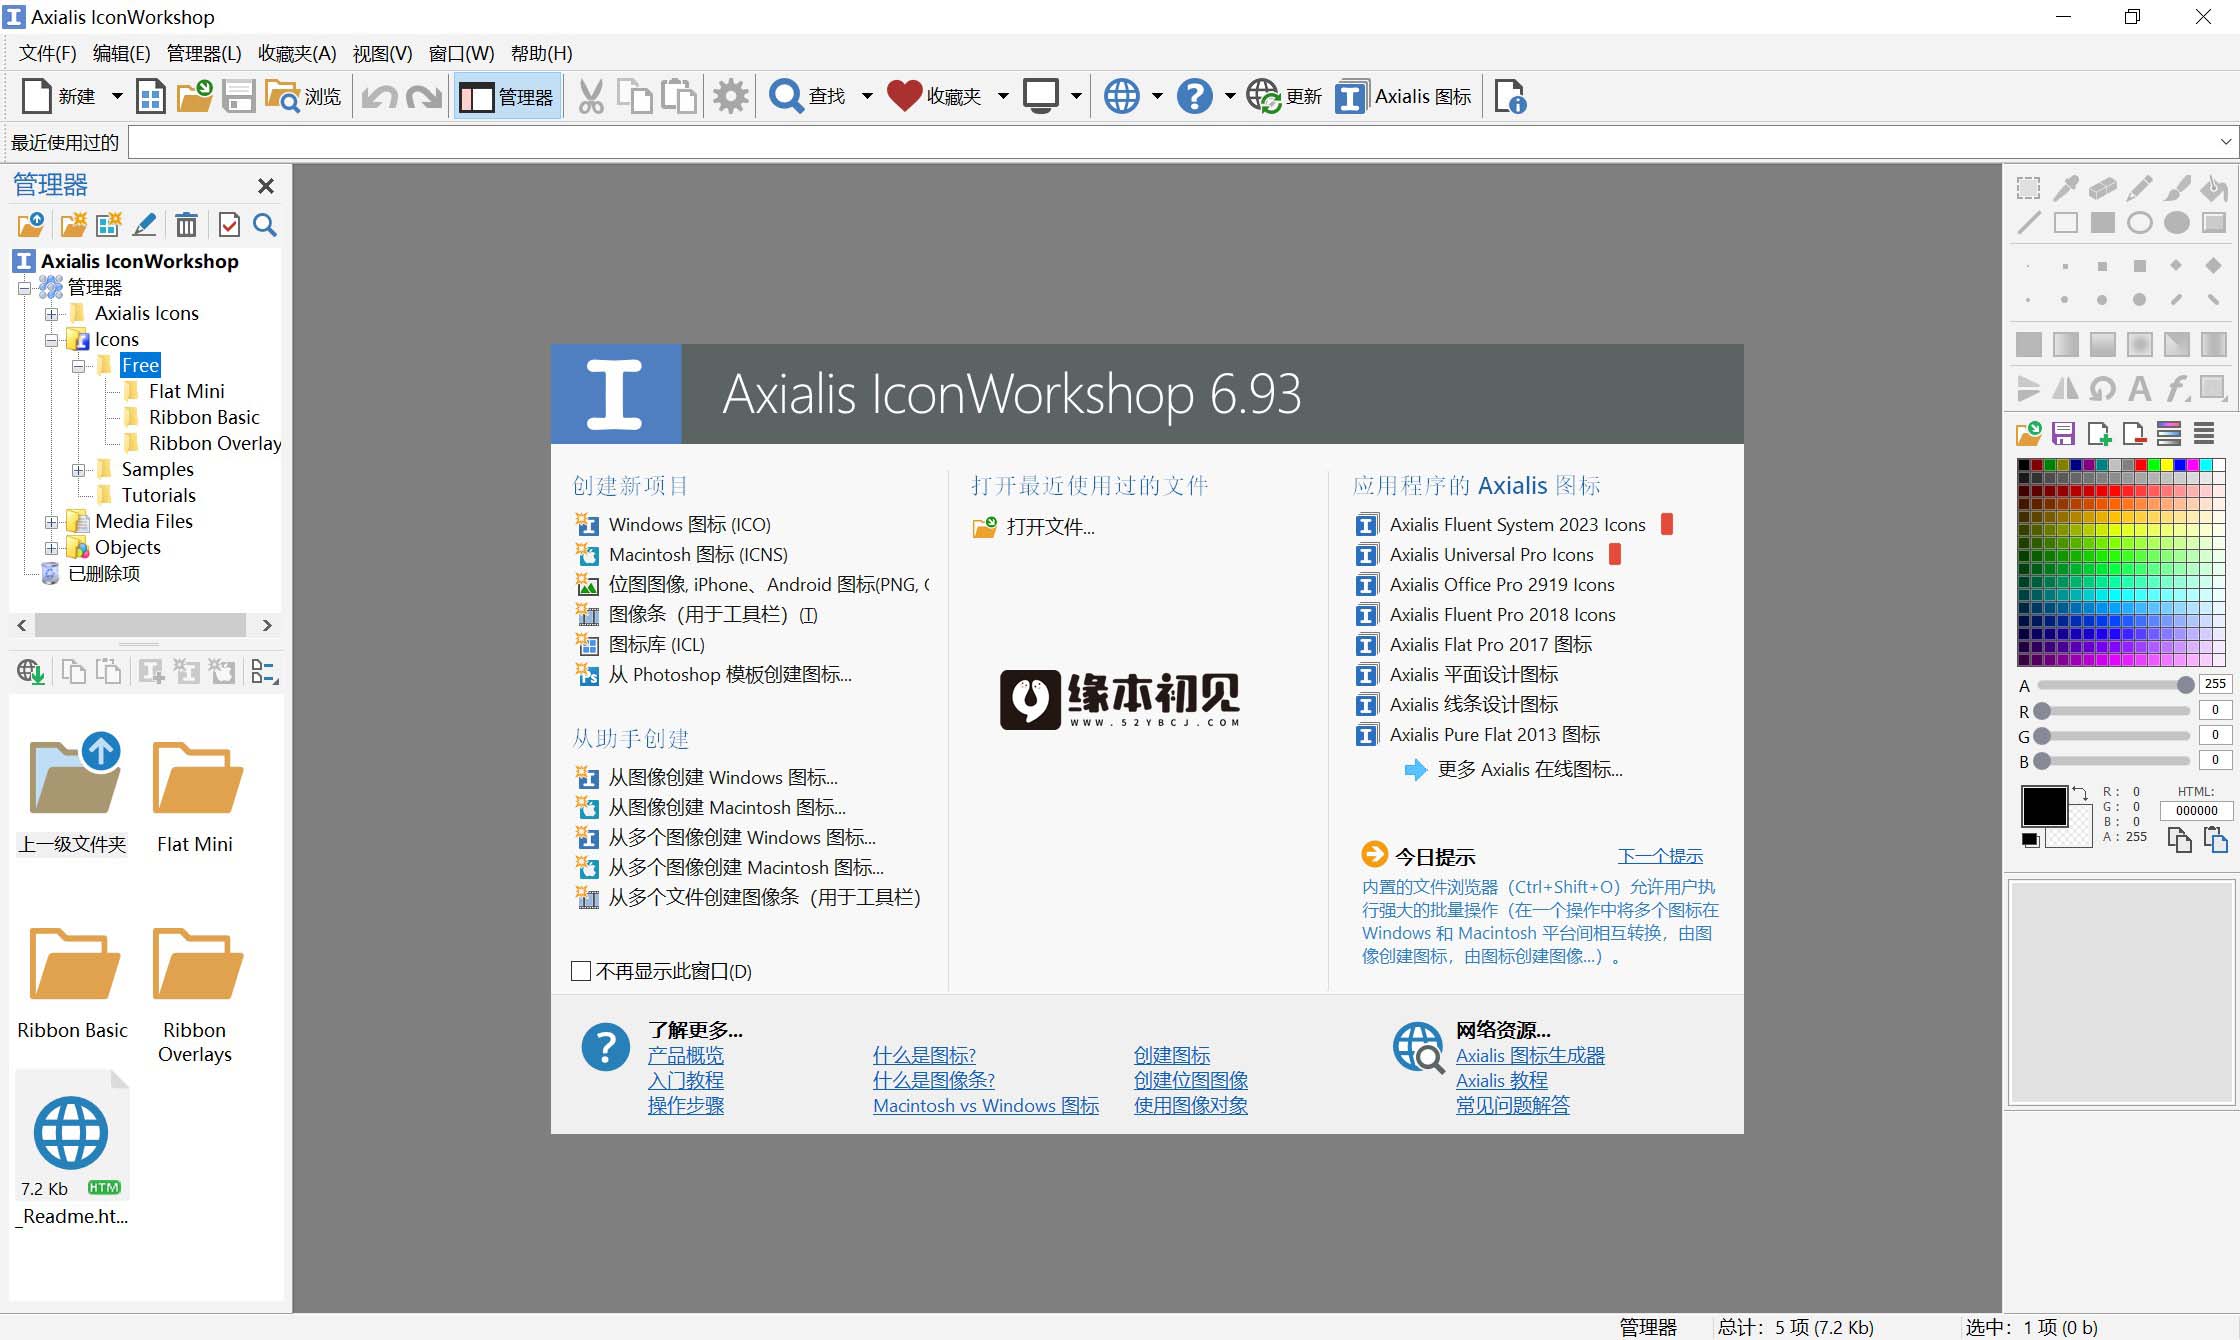
Task: Open the 收藏夹 toolbar dropdown arrow
Action: pyautogui.click(x=1003, y=96)
